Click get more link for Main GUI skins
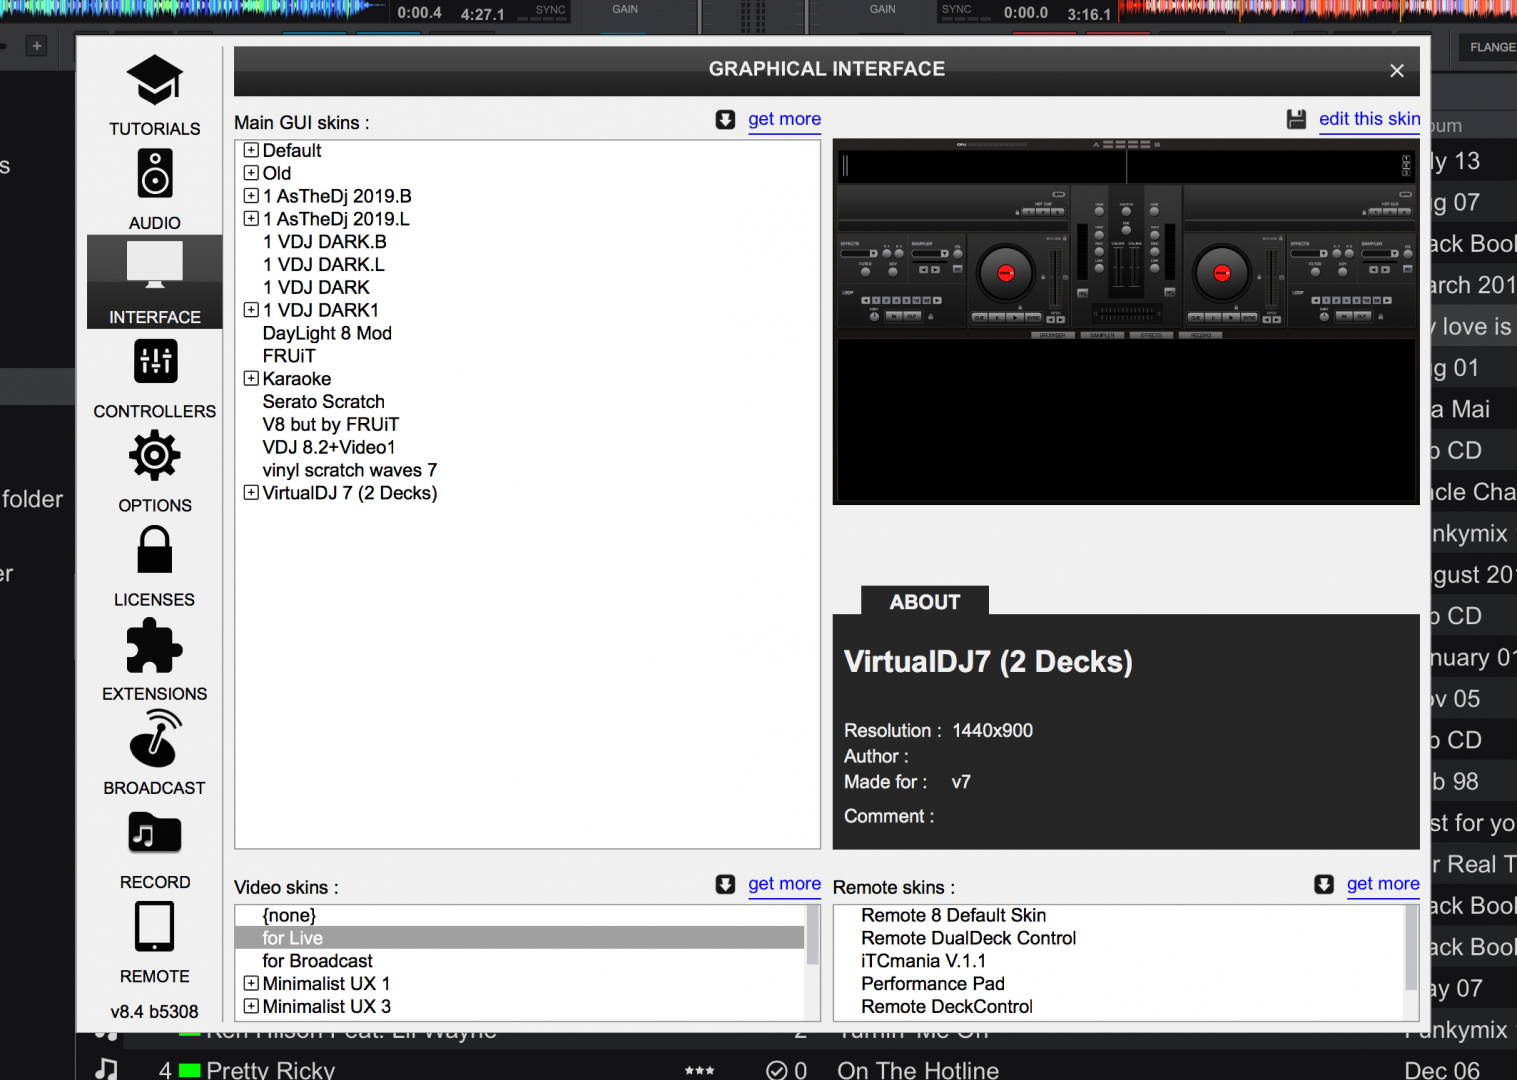This screenshot has height=1080, width=1517. [x=784, y=119]
